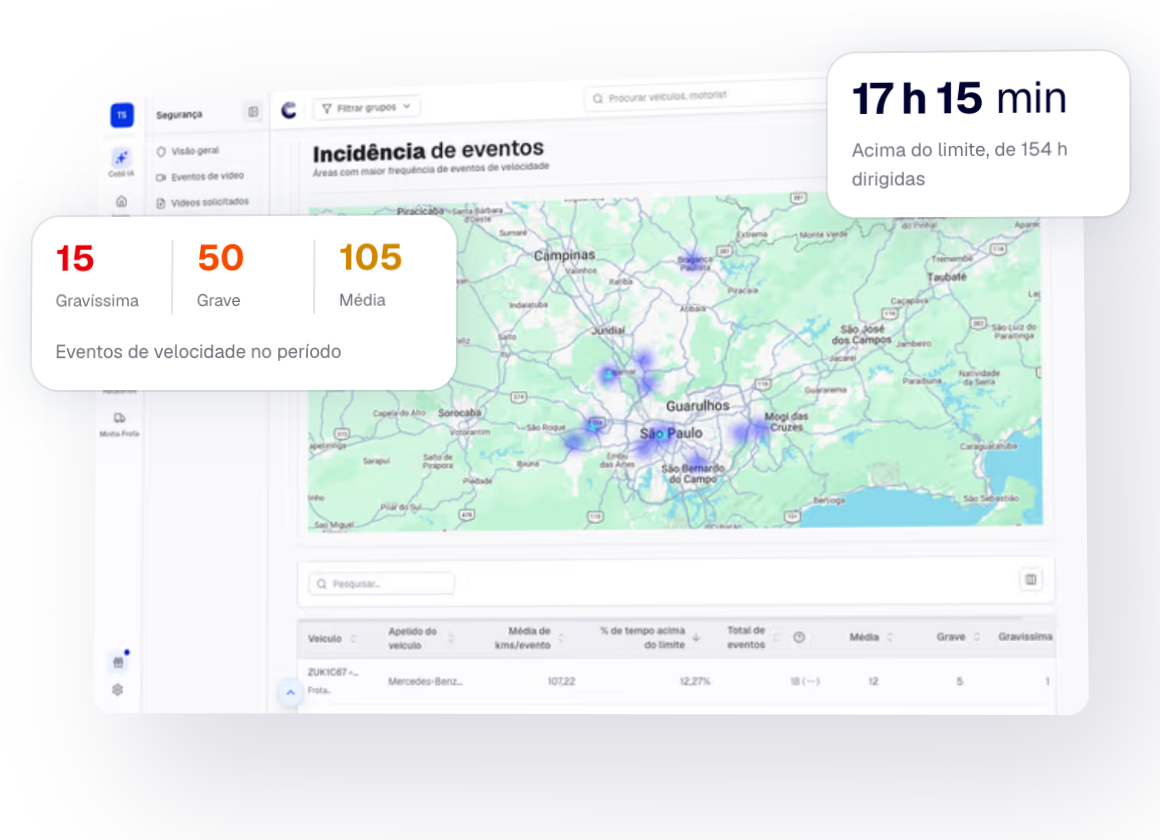Open Minha Frota truck icon

(x=119, y=418)
